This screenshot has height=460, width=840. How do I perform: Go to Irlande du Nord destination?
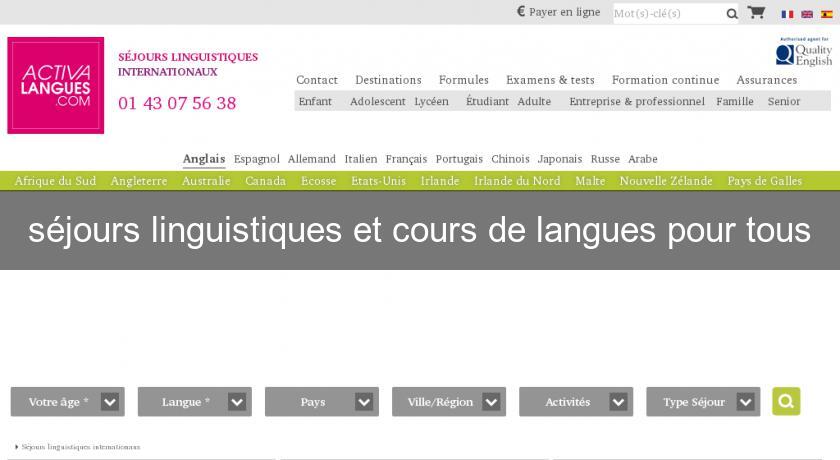click(x=517, y=181)
